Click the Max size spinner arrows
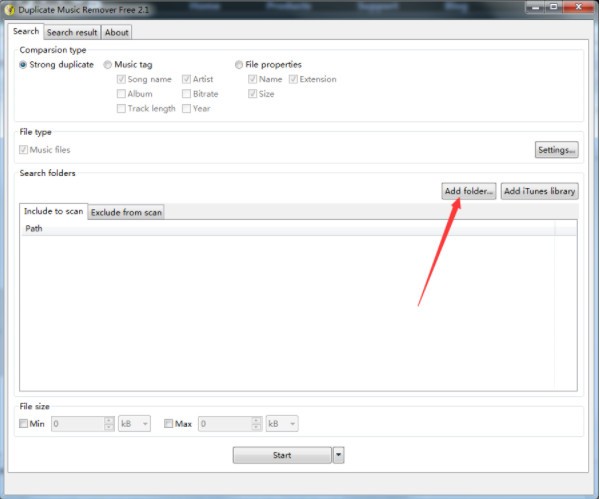The width and height of the screenshot is (600, 499). [x=256, y=424]
